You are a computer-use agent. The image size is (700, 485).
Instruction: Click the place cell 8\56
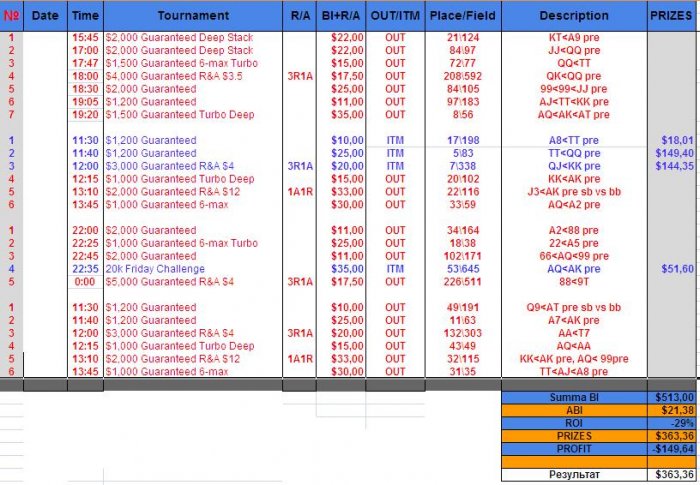click(x=463, y=115)
